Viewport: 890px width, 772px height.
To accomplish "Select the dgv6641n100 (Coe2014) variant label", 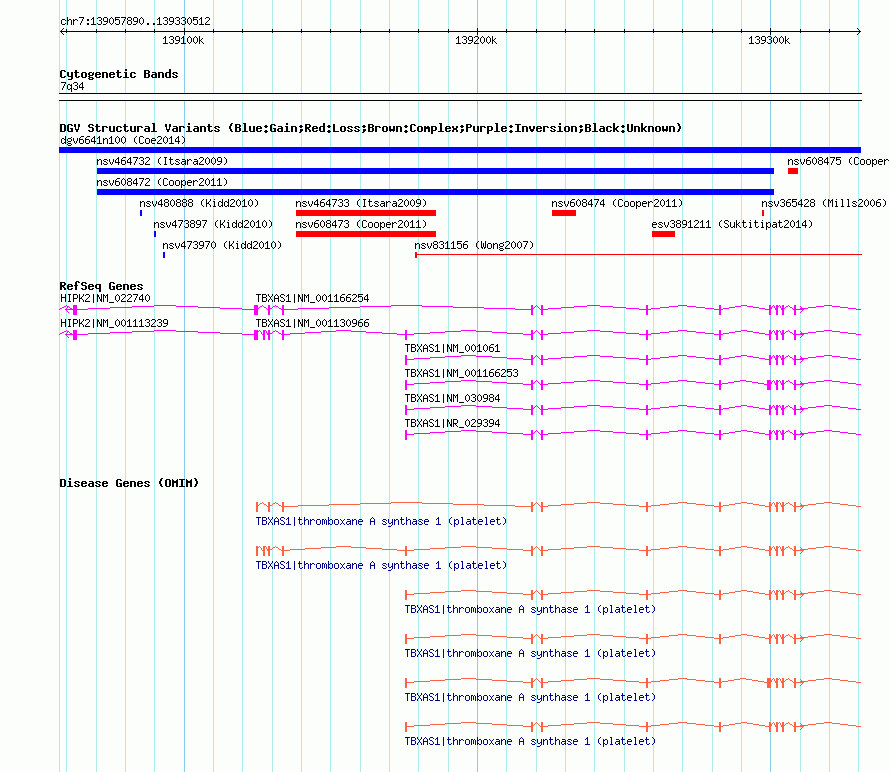I will click(x=123, y=140).
